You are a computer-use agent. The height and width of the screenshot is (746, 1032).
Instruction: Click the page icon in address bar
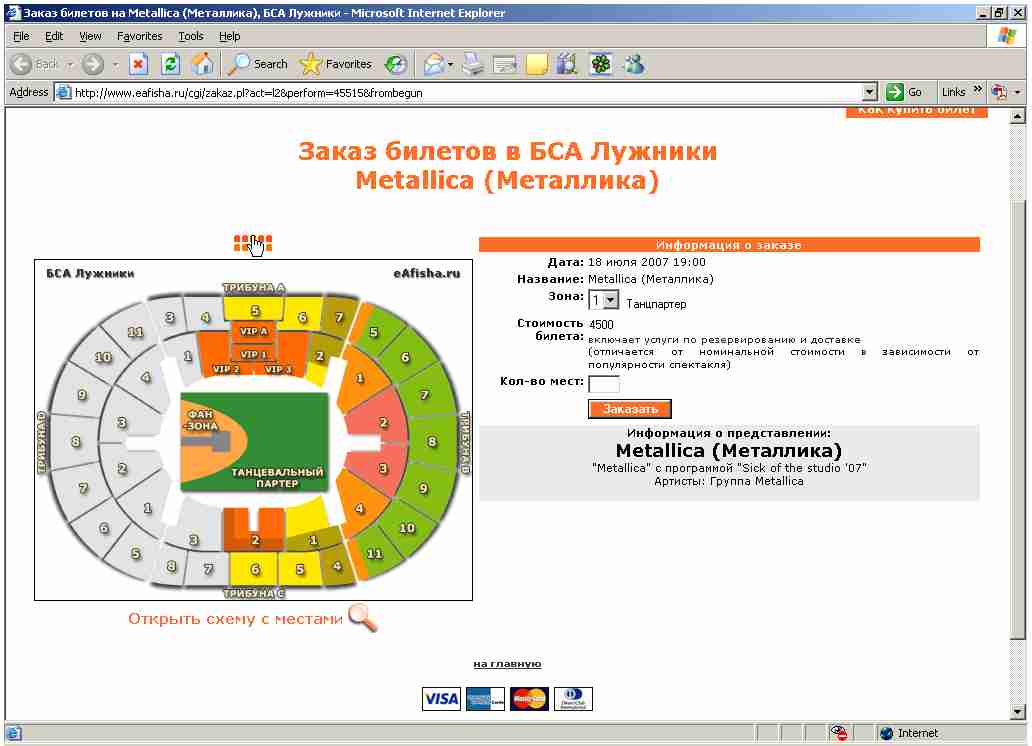click(x=64, y=92)
